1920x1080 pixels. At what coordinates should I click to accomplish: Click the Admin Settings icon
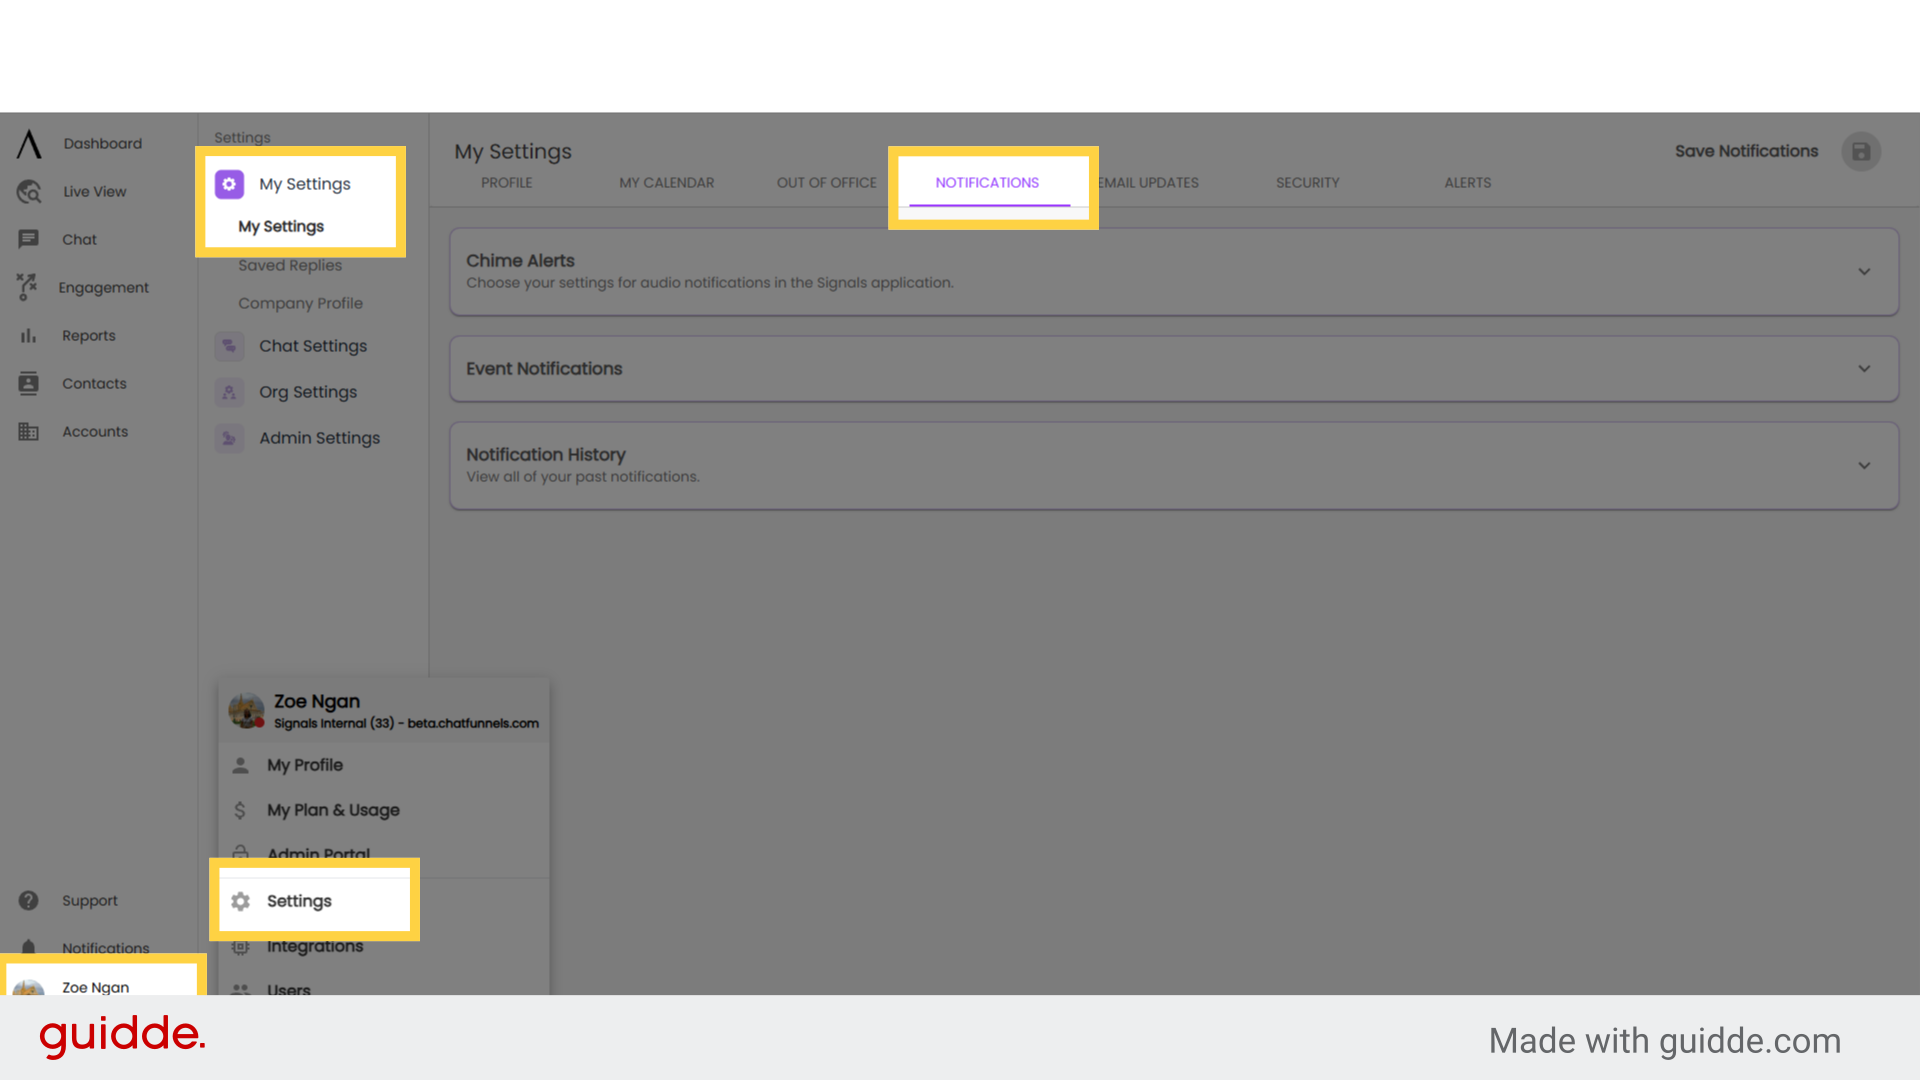(229, 438)
